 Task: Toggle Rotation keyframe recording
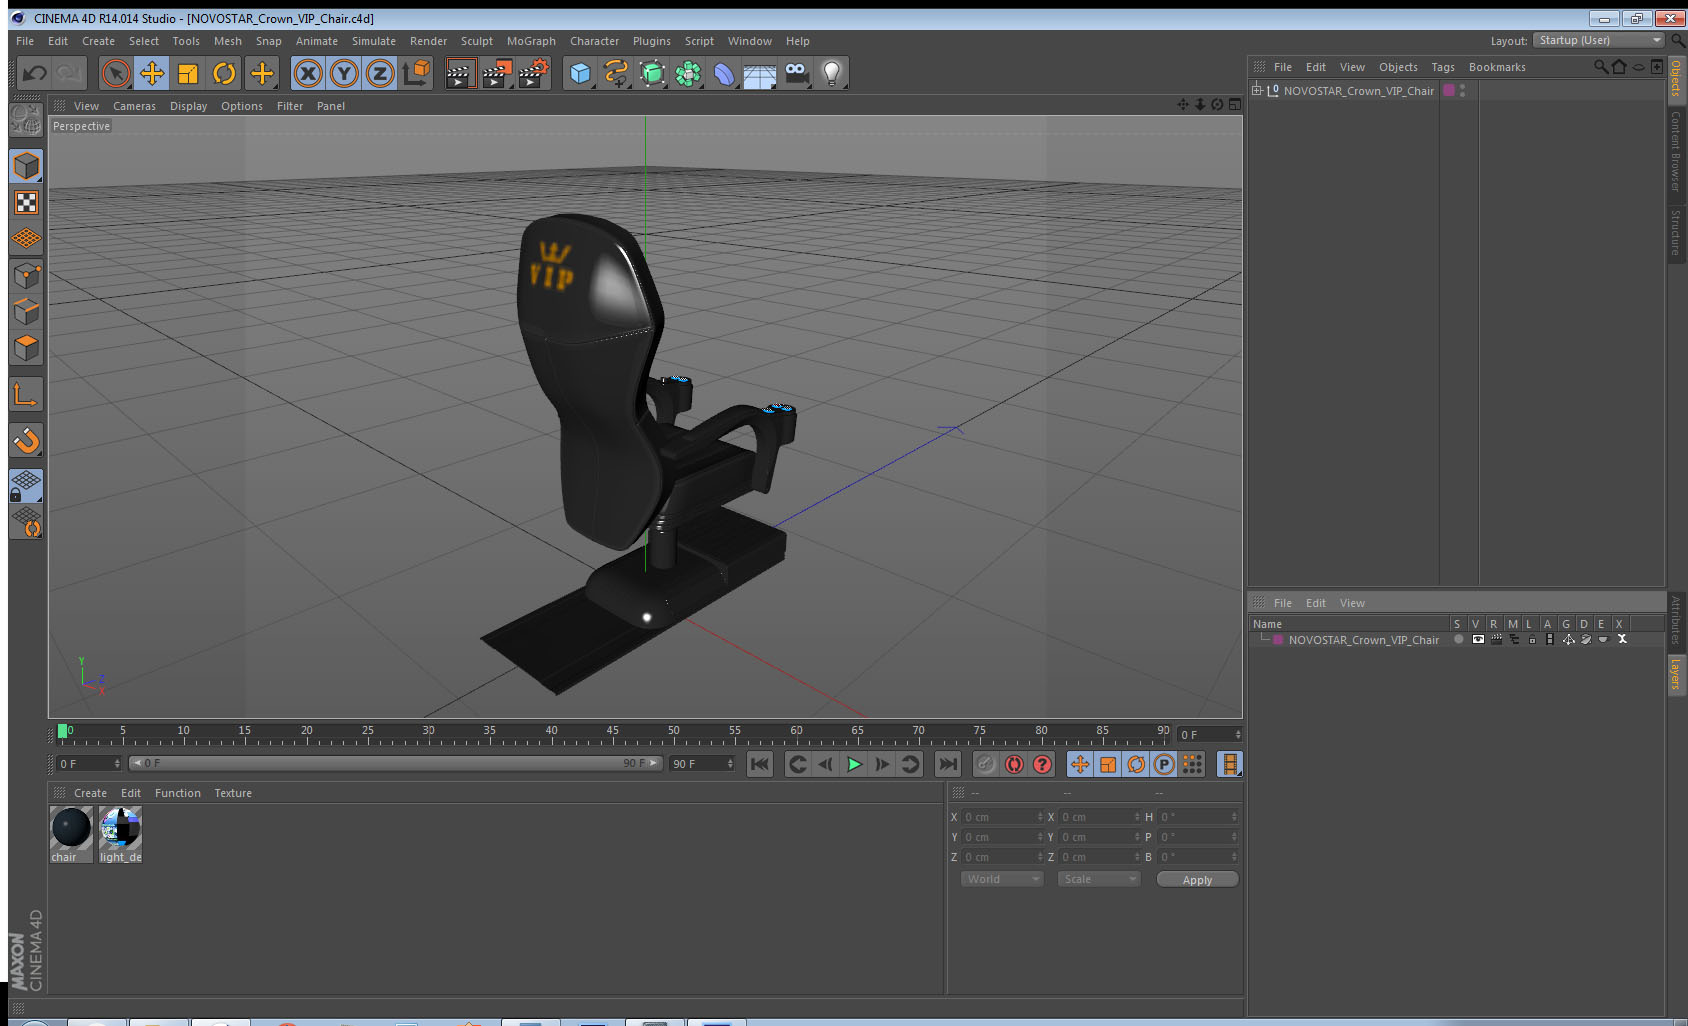[x=1136, y=764]
